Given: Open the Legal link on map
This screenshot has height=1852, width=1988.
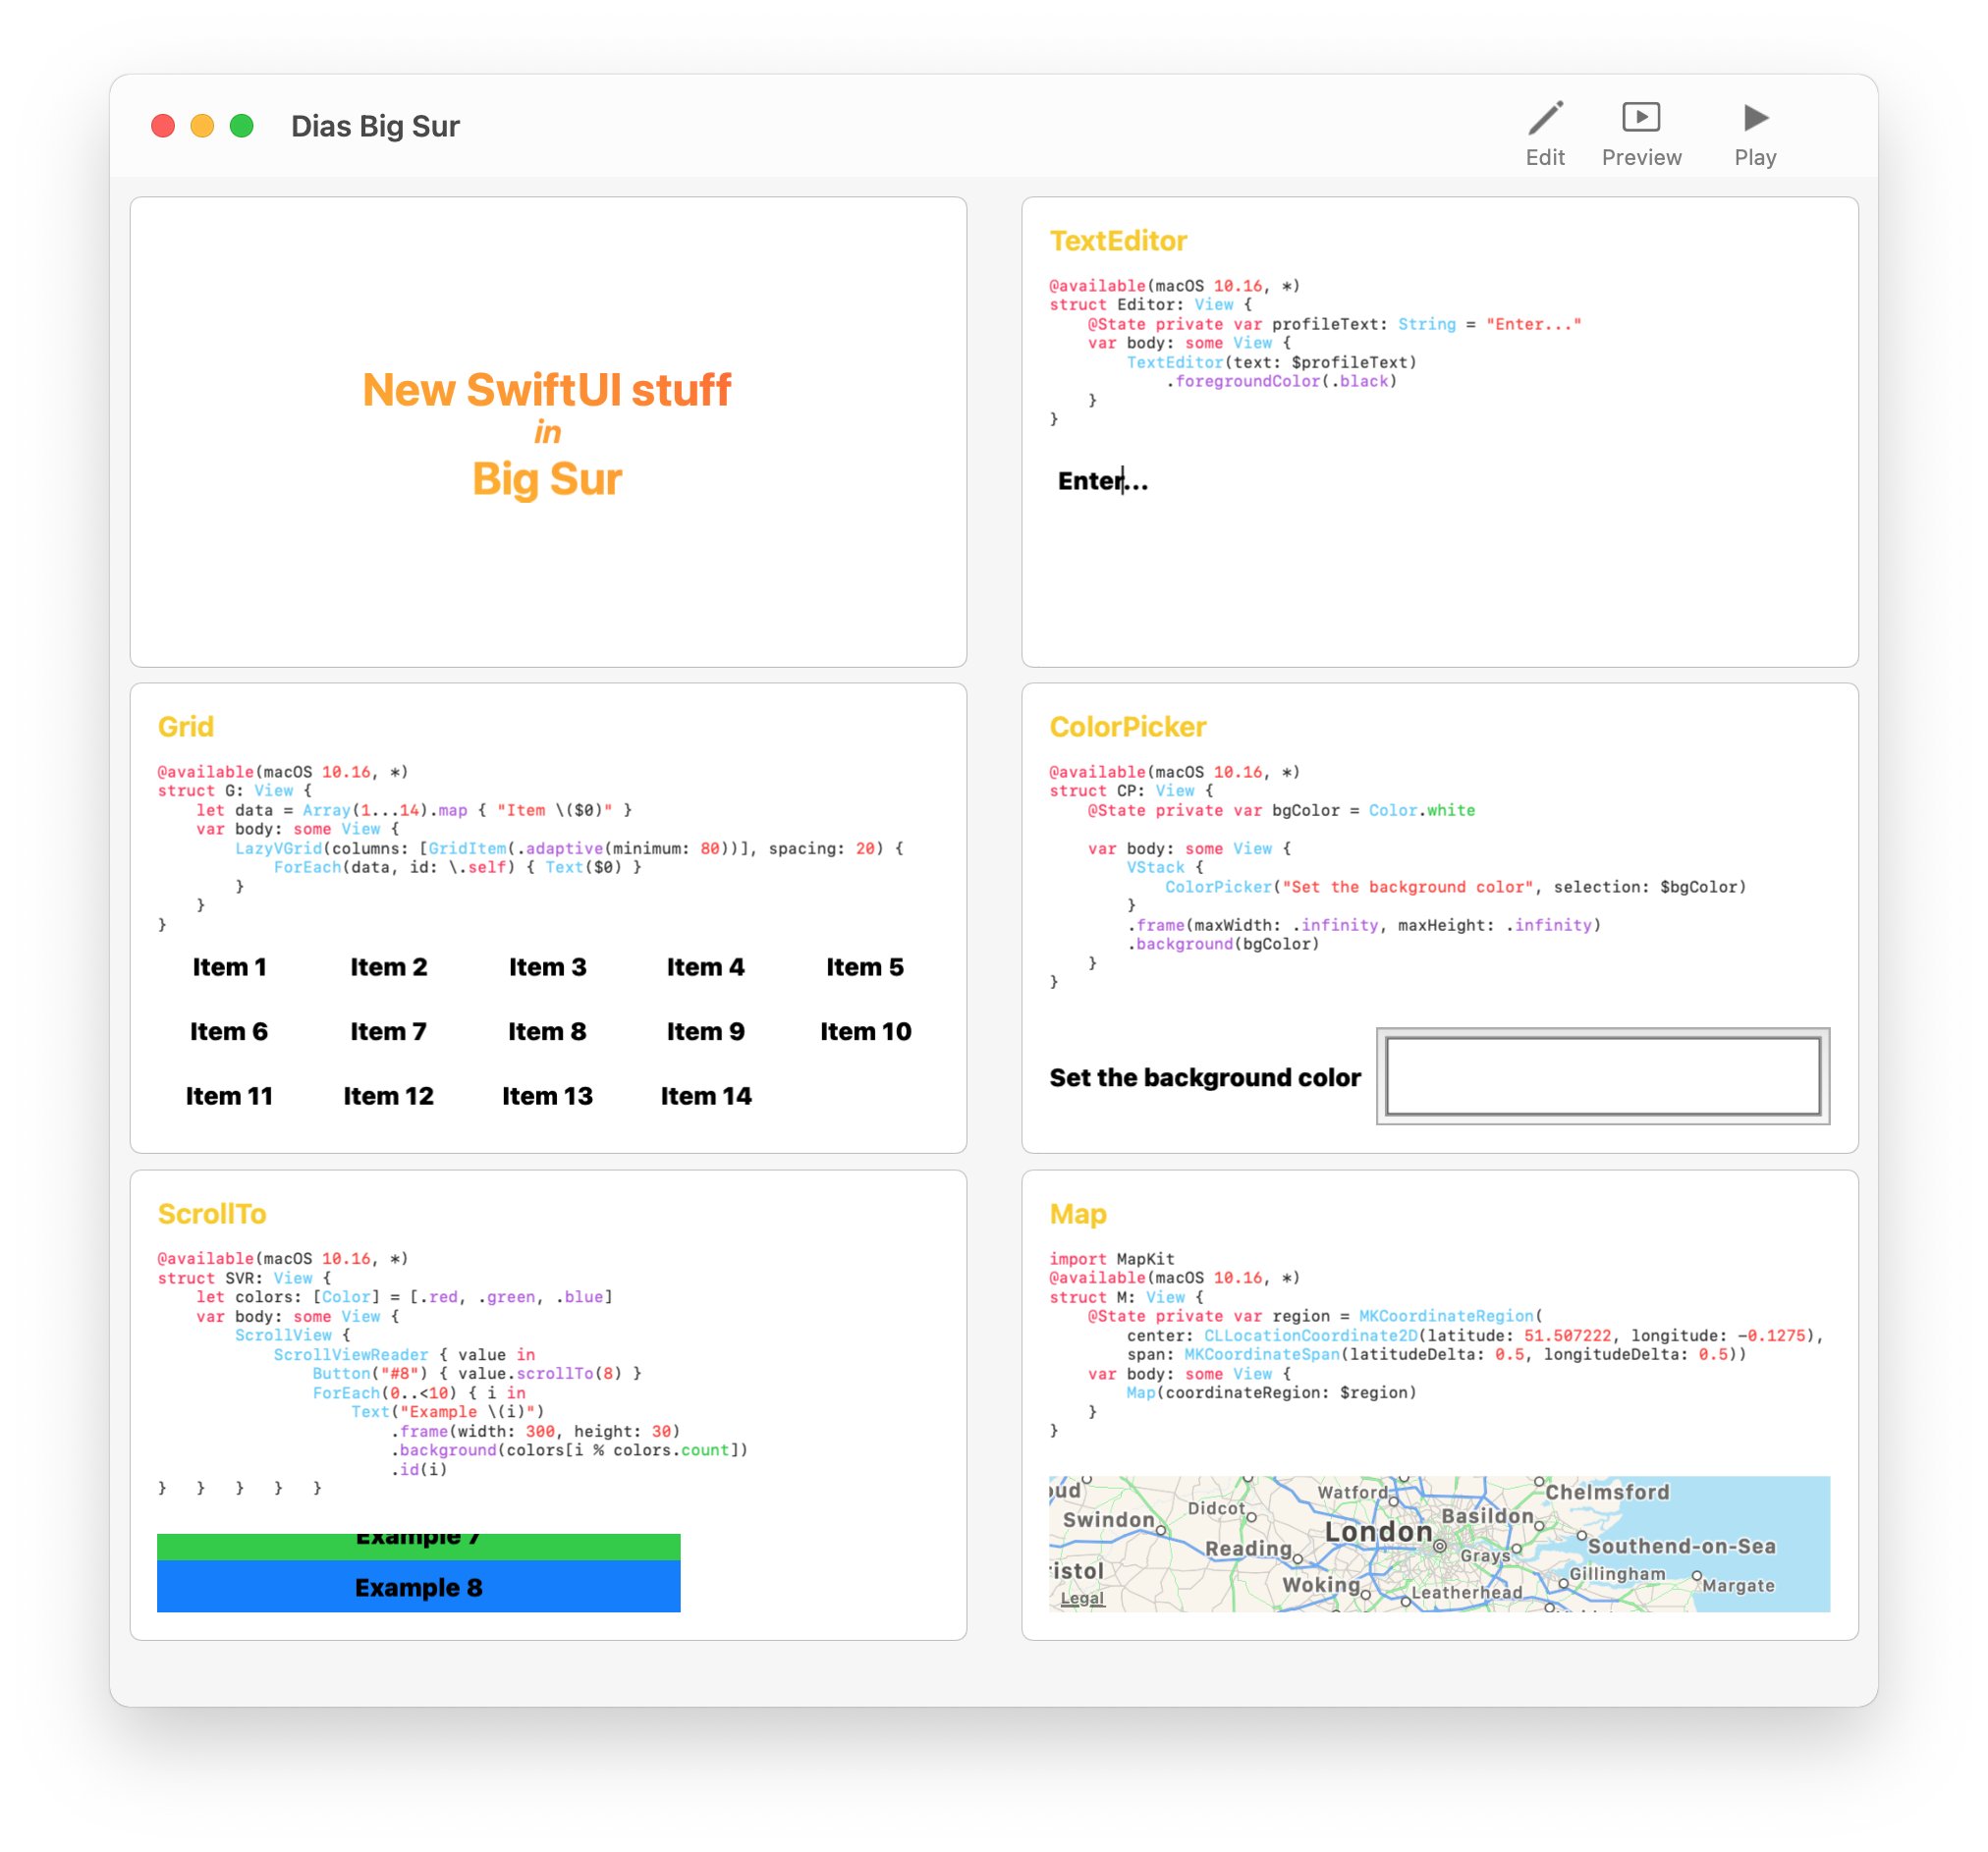Looking at the screenshot, I should [1082, 1598].
